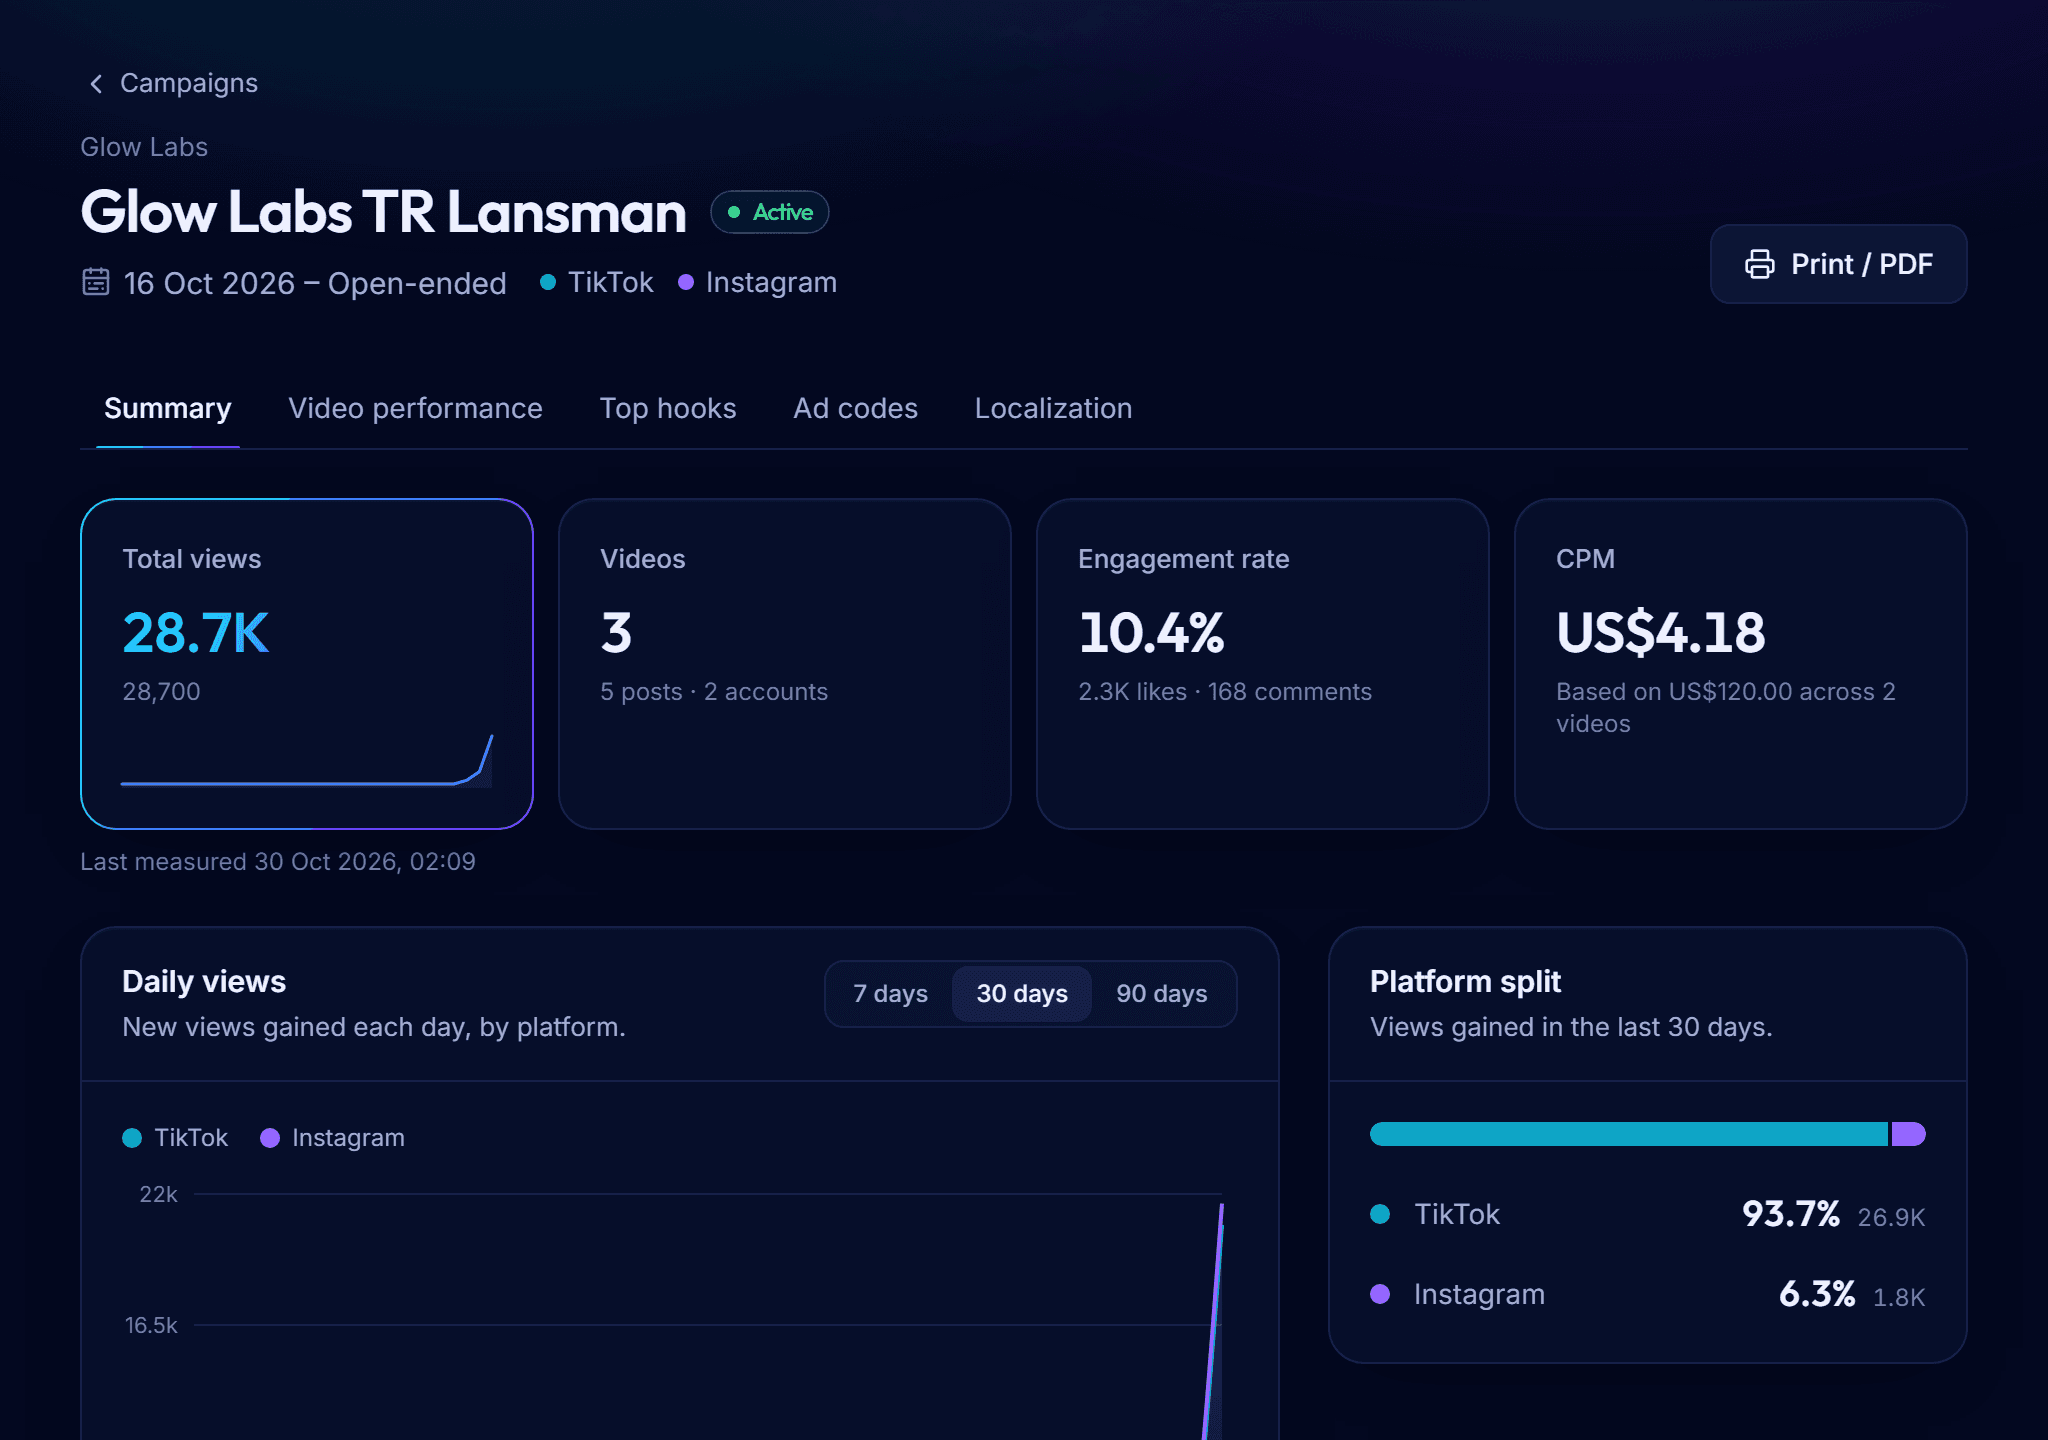Screen dimensions: 2048x1440
Task: Select the 7 days range
Action: point(890,994)
